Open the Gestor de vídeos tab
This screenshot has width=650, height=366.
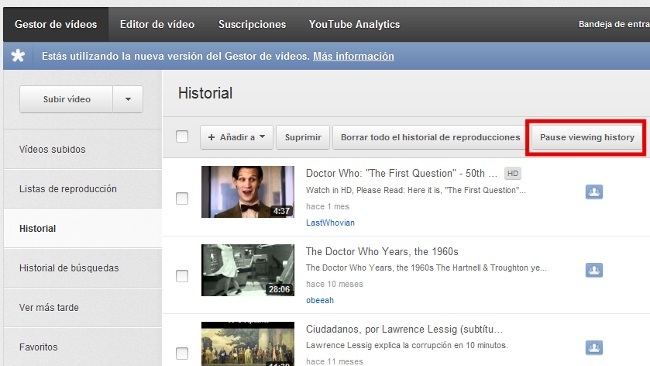56,24
